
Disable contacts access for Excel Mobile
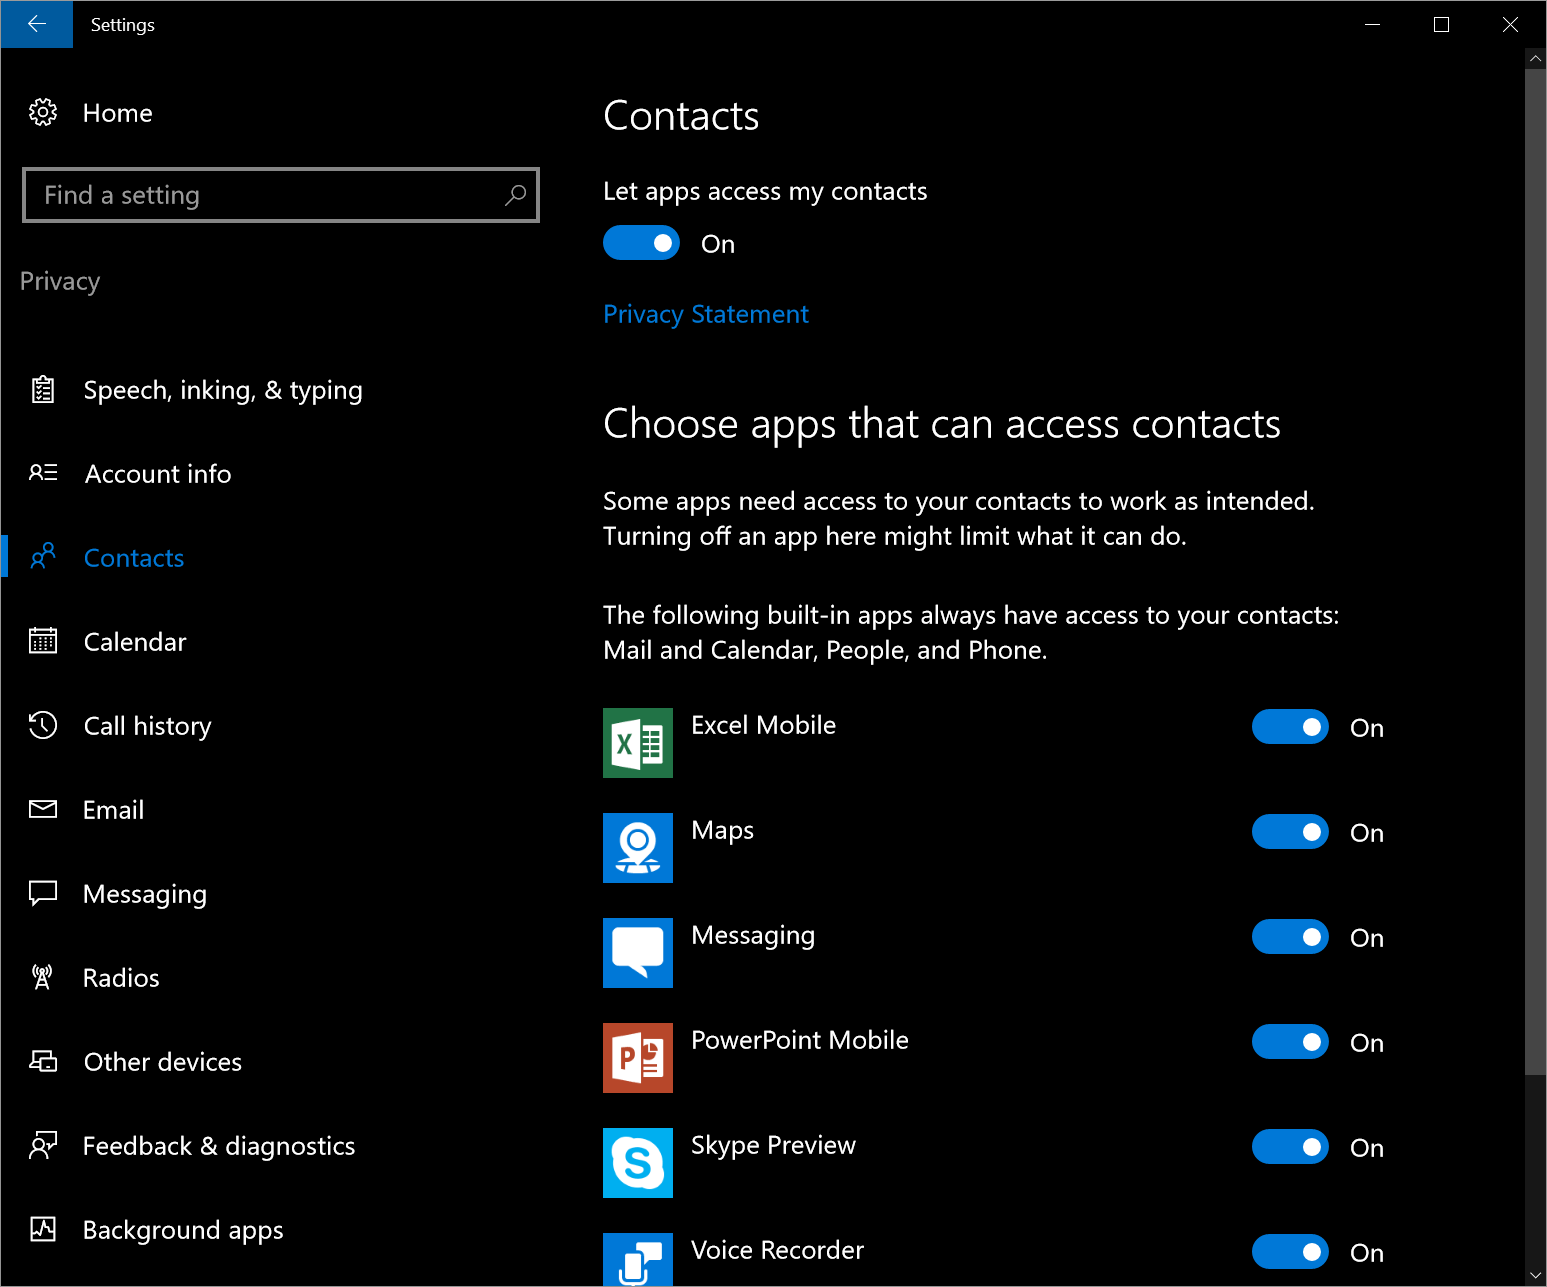tap(1289, 727)
